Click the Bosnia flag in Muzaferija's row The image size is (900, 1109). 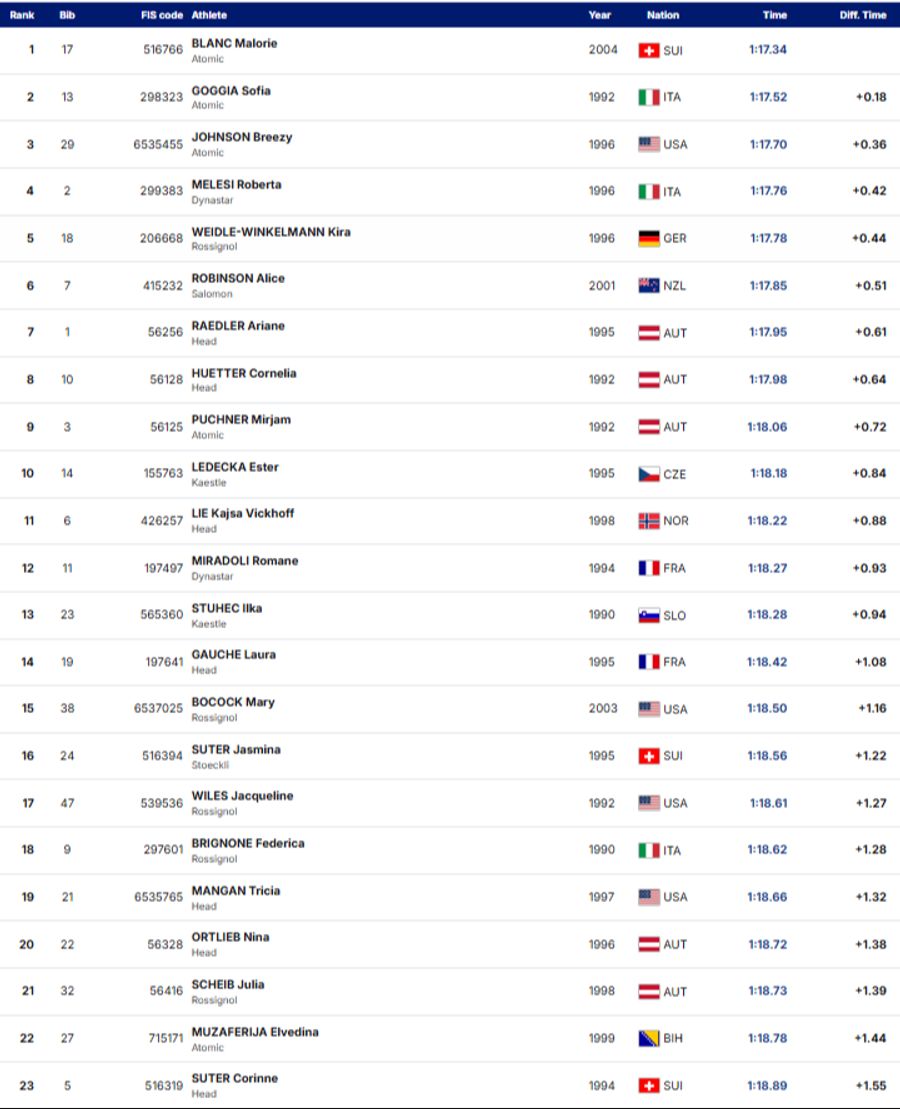coord(649,1039)
